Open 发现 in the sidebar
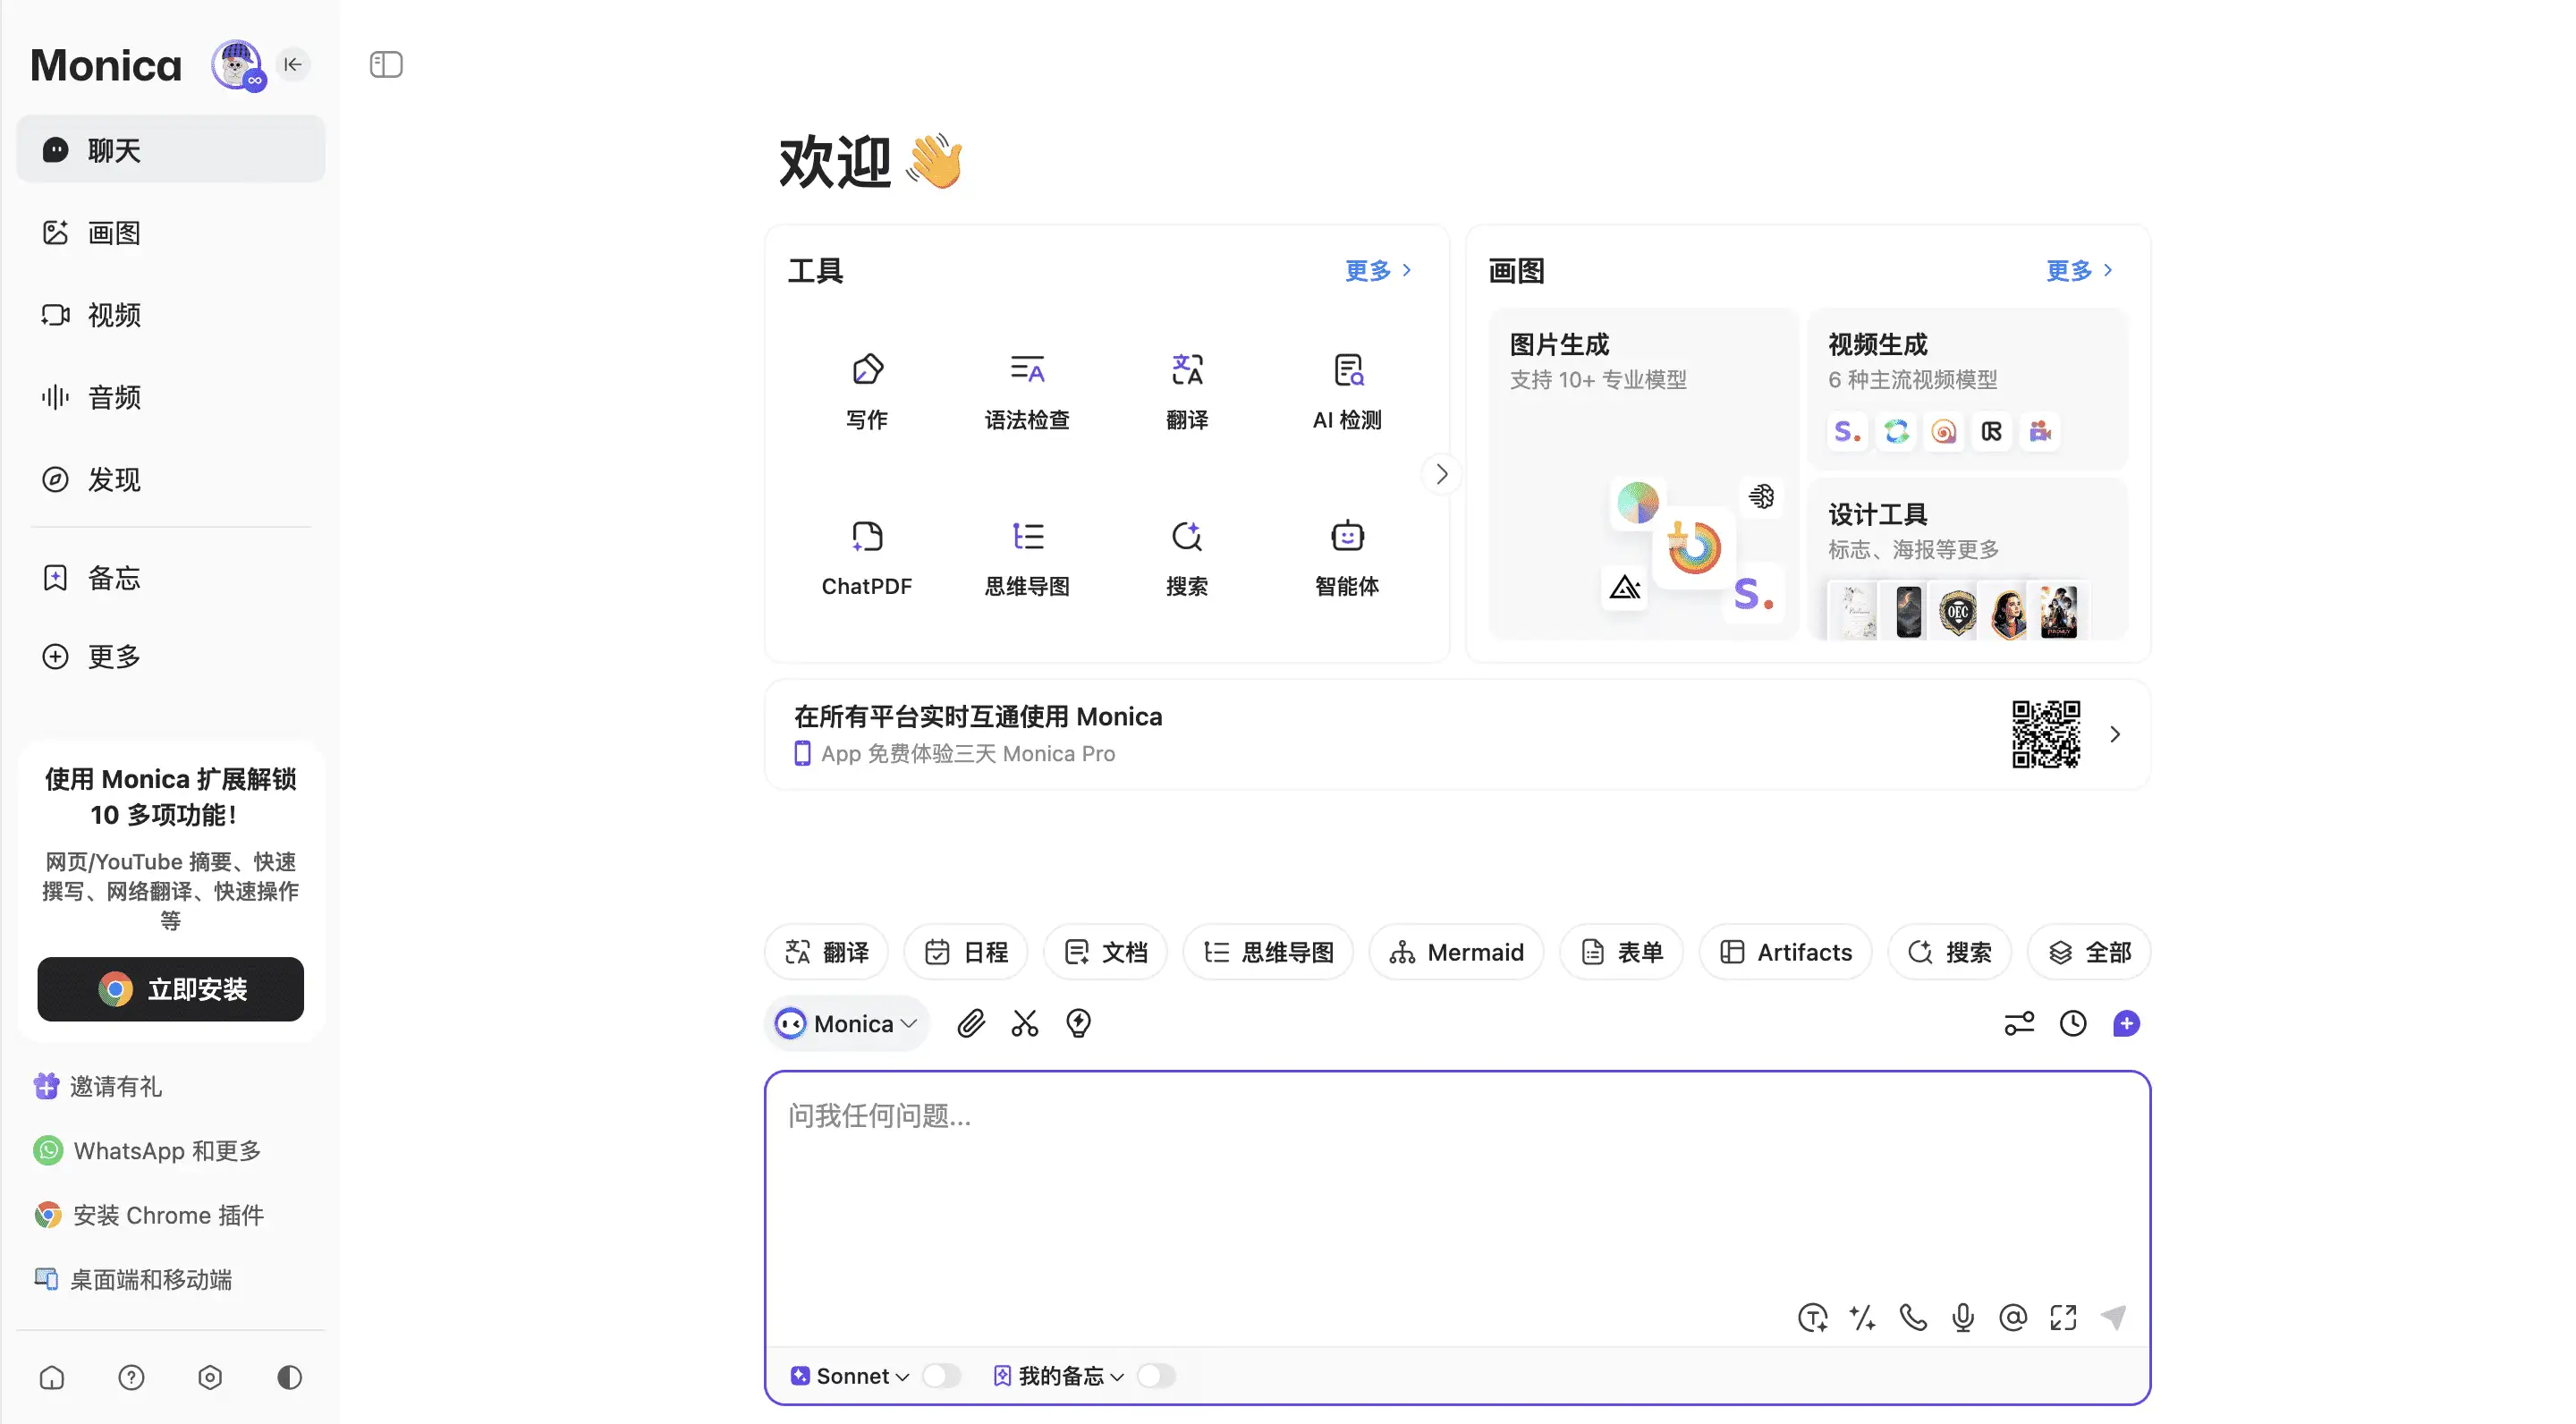The width and height of the screenshot is (2576, 1424). click(x=114, y=479)
